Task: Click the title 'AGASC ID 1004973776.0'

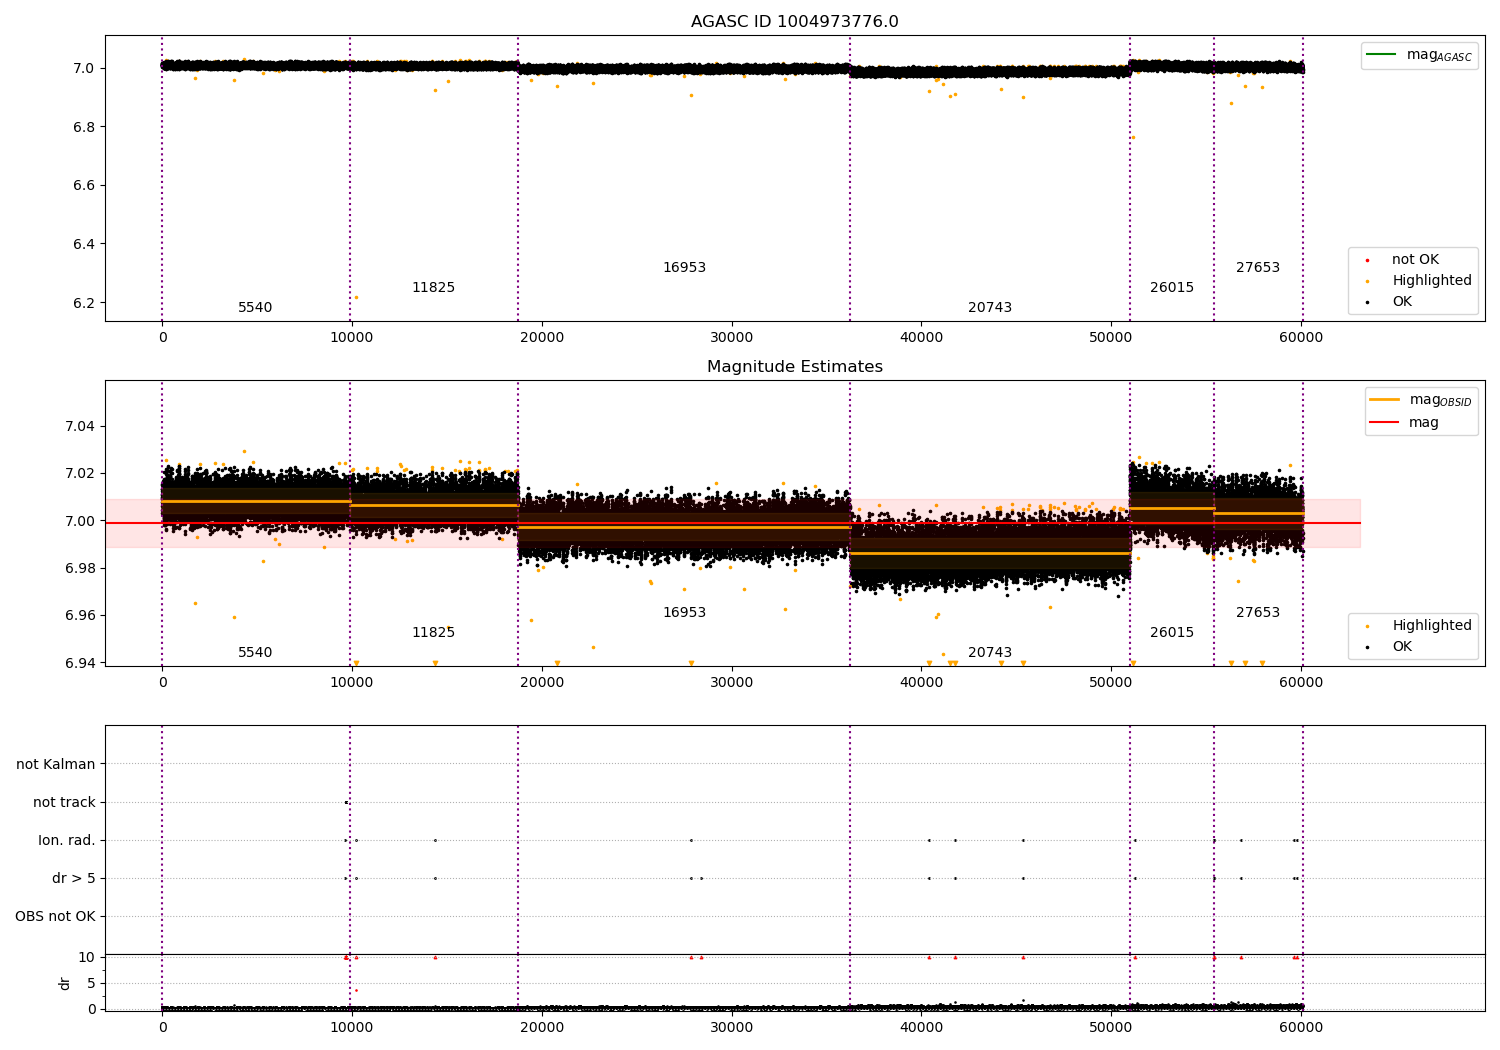Action: [794, 22]
